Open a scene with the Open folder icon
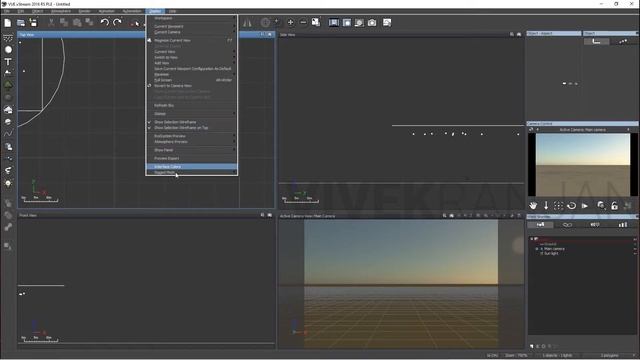 click(x=20, y=22)
